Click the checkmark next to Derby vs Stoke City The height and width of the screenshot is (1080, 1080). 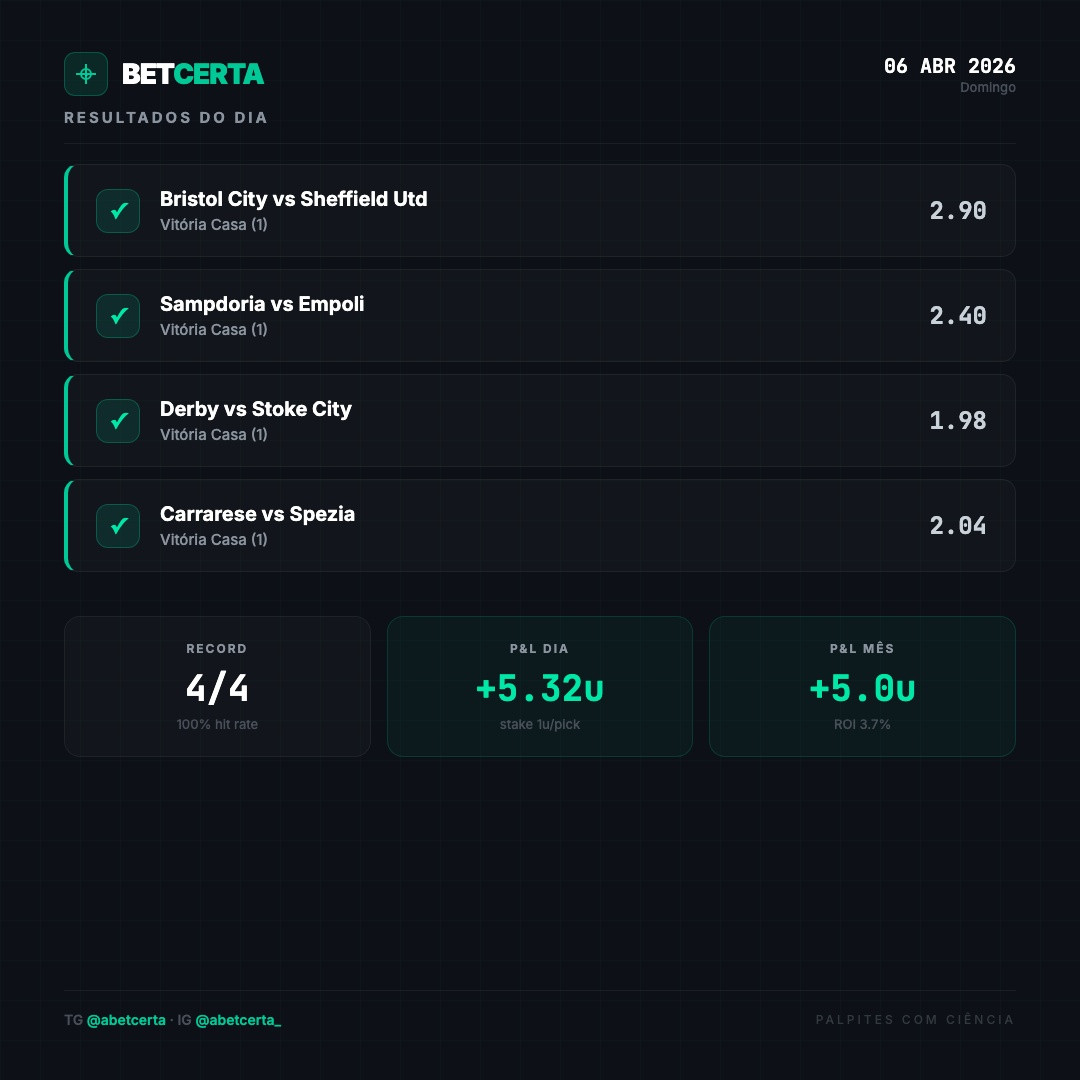point(118,421)
